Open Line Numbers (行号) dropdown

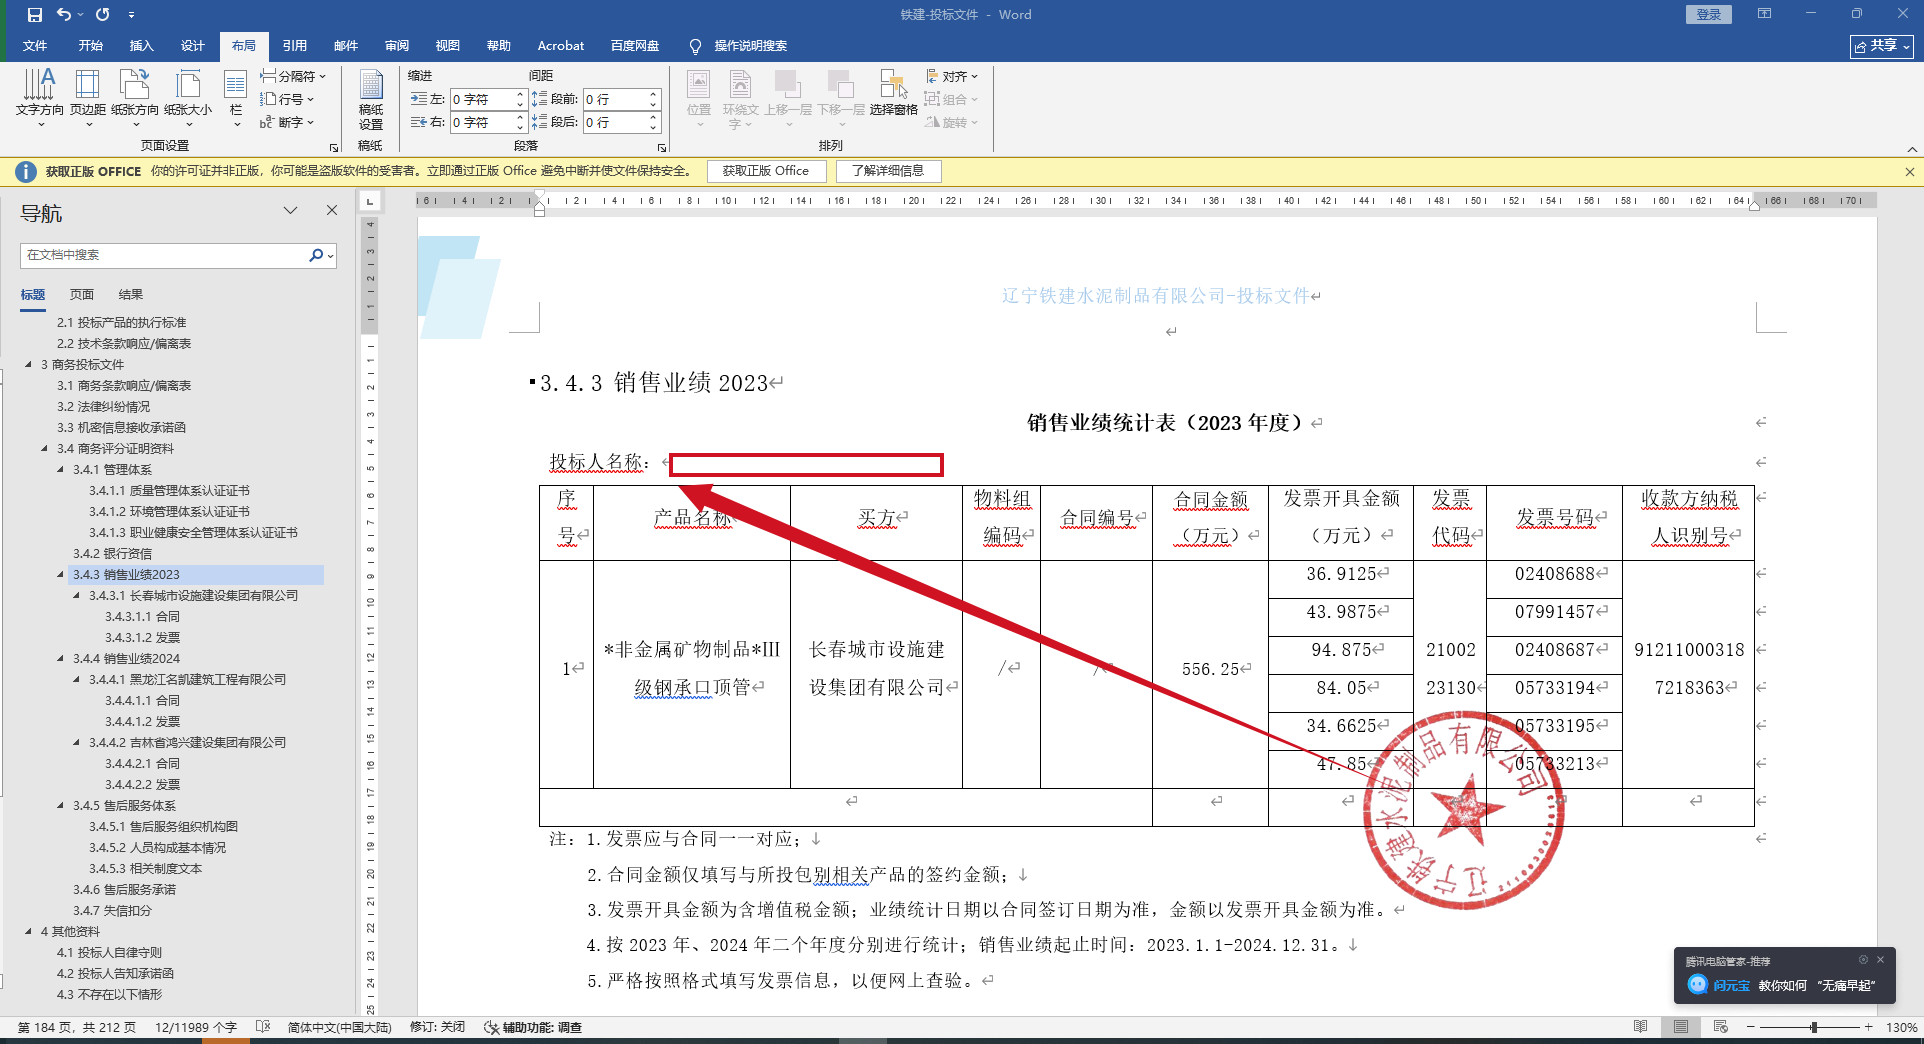coord(287,99)
